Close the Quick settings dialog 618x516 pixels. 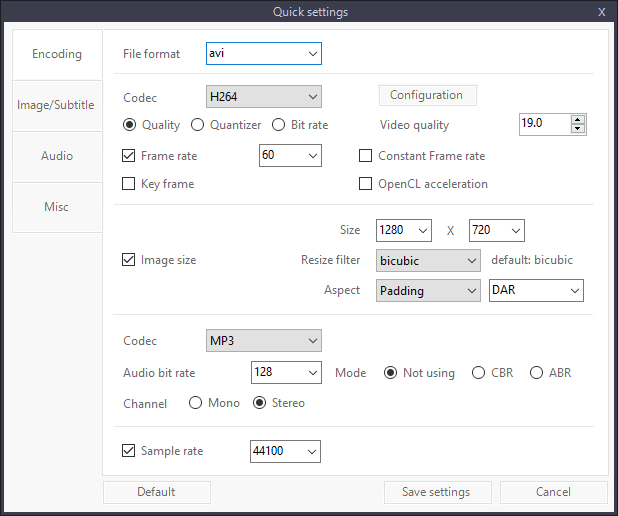pos(601,12)
